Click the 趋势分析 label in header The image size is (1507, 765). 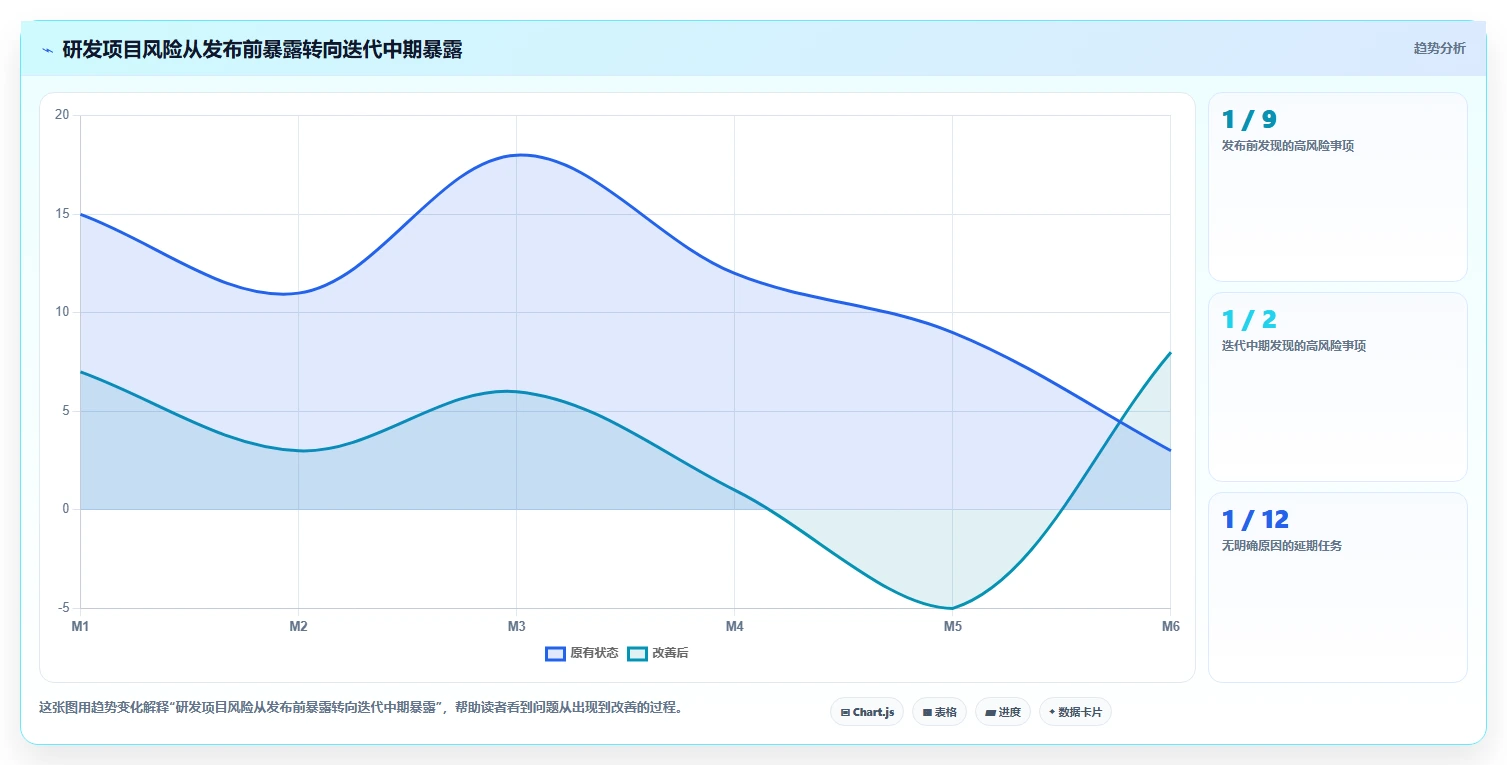click(1439, 48)
